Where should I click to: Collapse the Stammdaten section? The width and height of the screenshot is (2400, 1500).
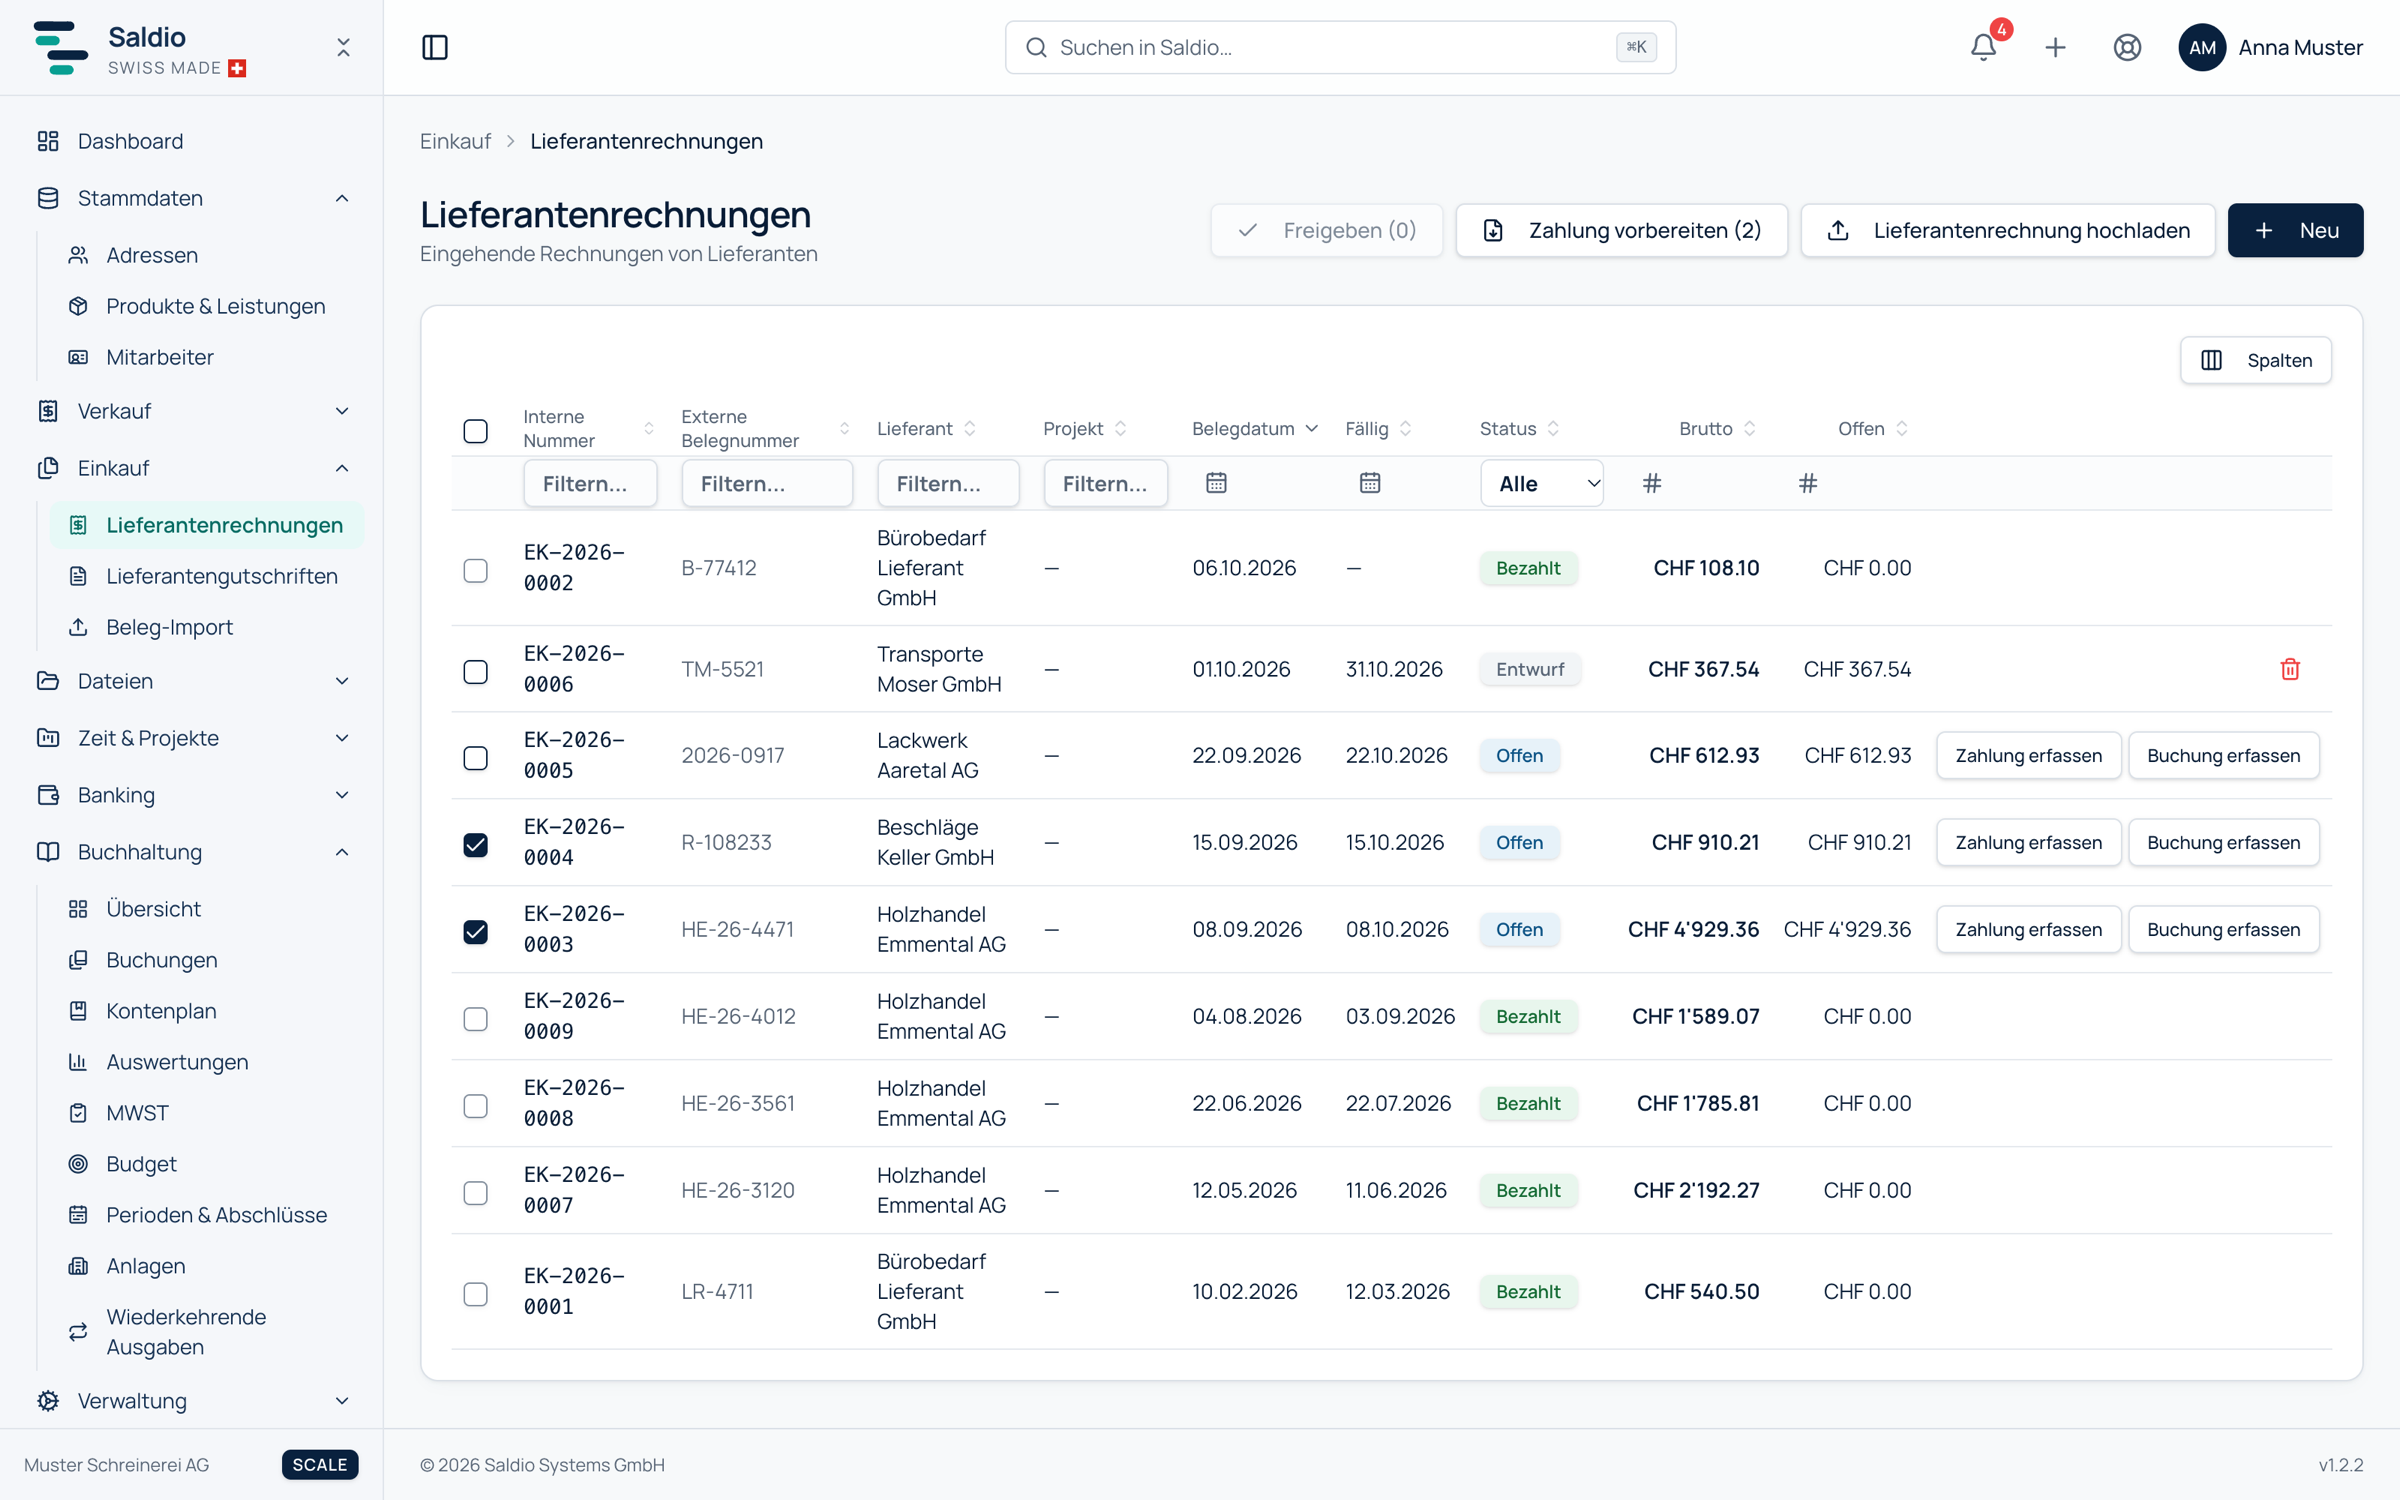pos(192,198)
